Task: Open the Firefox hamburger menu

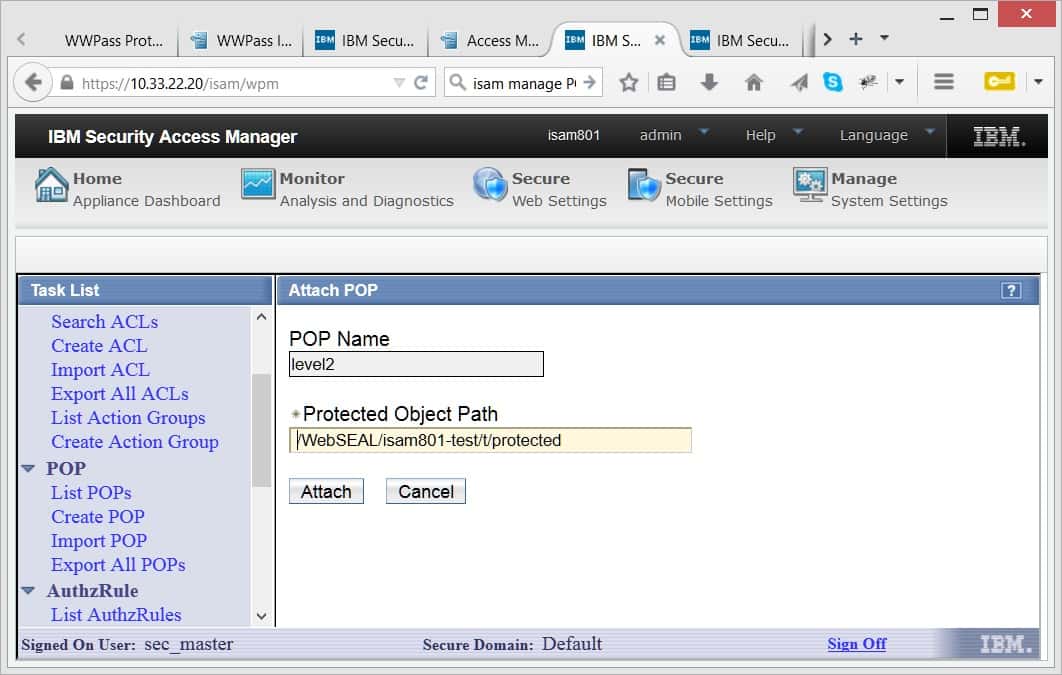Action: point(943,83)
